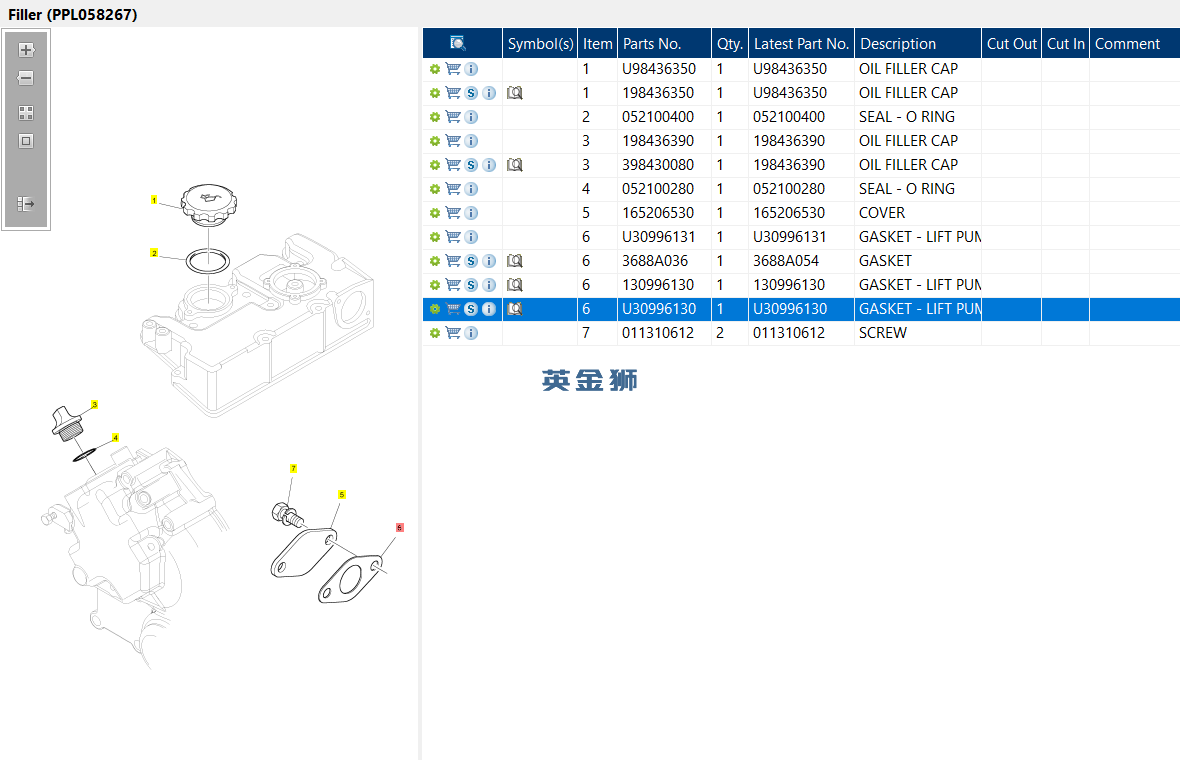Image resolution: width=1180 pixels, height=760 pixels.
Task: Open supersession S icon for part 3688A036
Action: click(471, 261)
